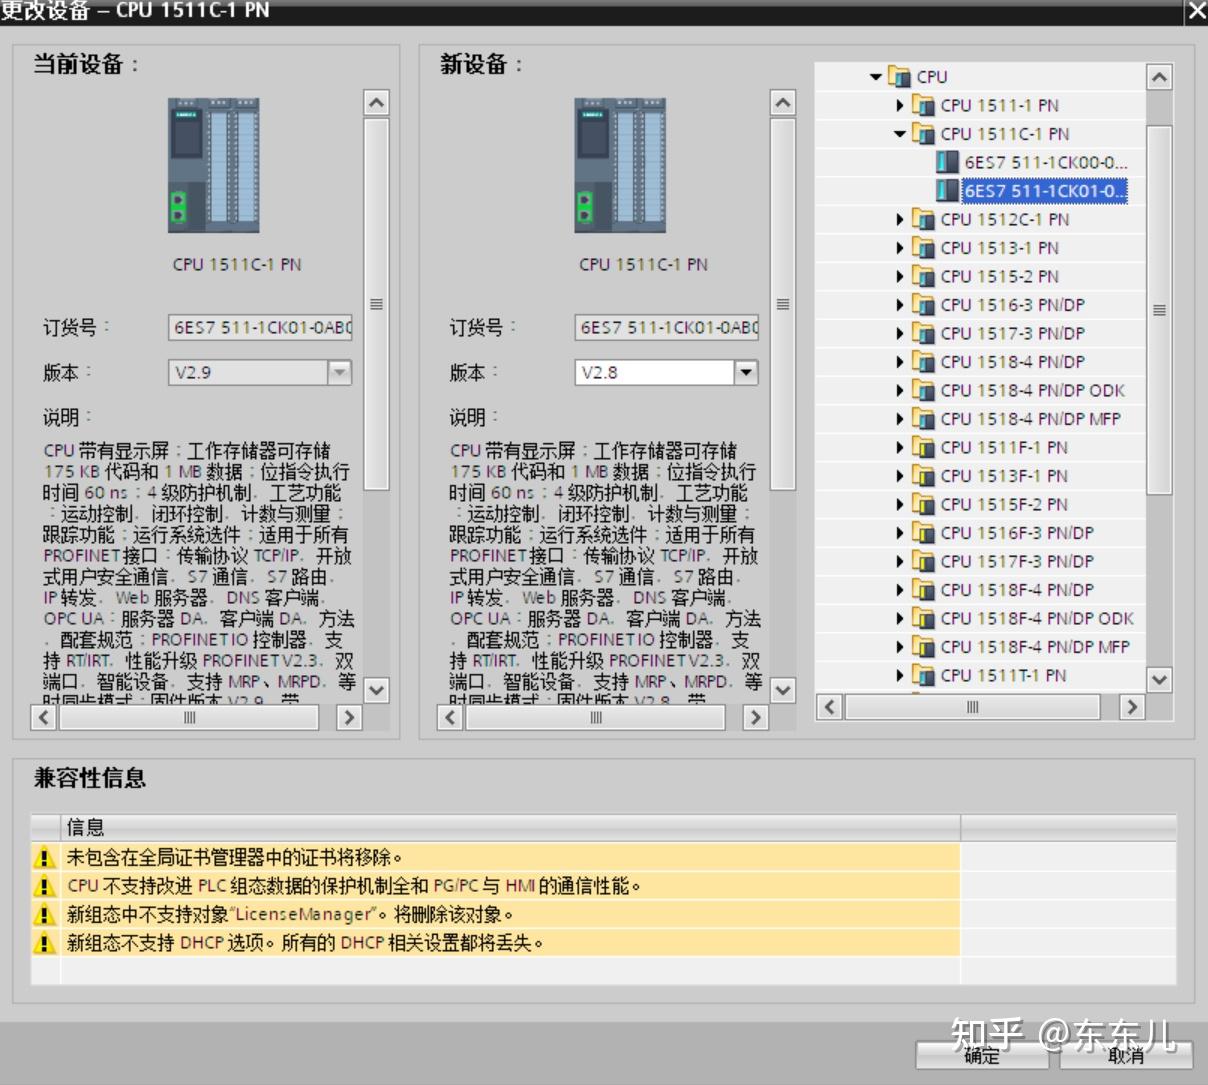1208x1085 pixels.
Task: Click new device order number field
Action: (667, 327)
